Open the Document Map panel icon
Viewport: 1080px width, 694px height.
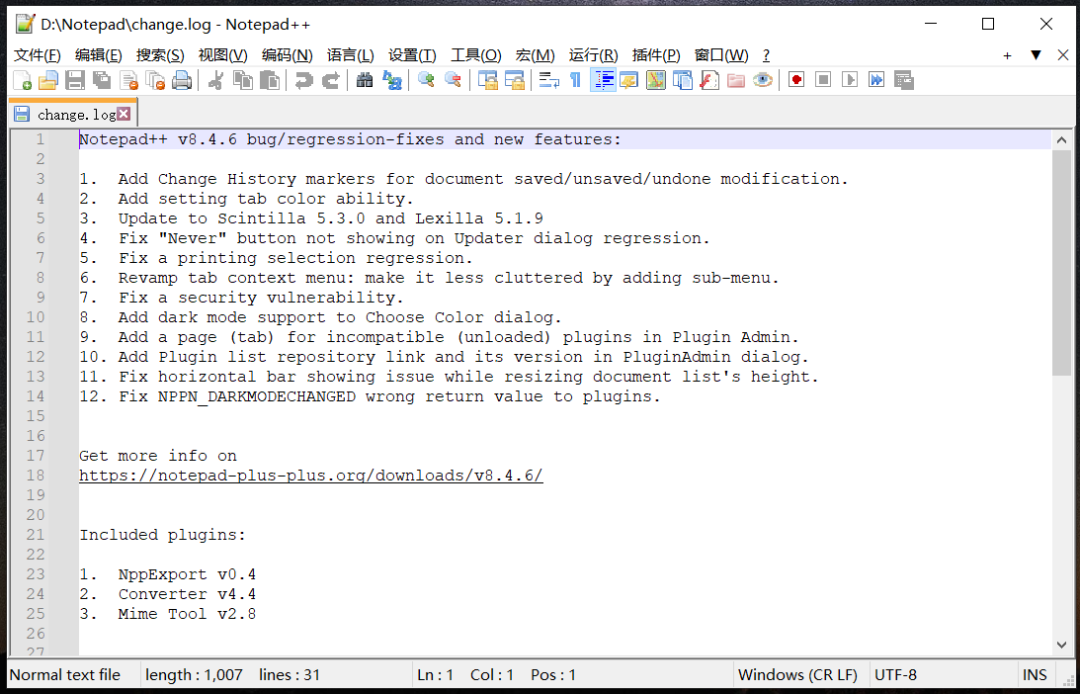[656, 79]
